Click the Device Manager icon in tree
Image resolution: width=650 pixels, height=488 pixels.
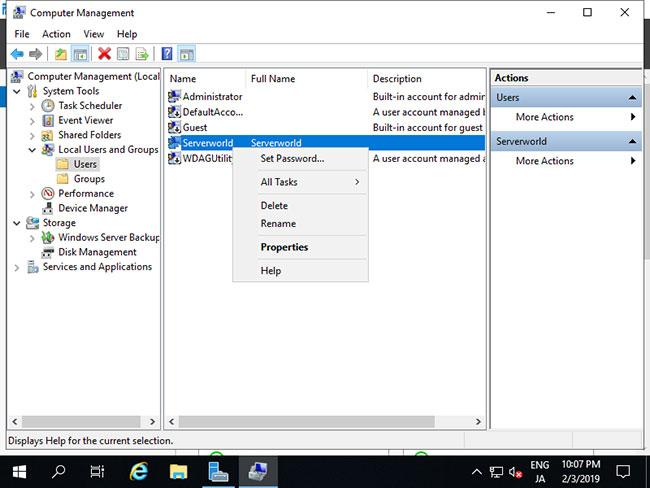(x=48, y=208)
